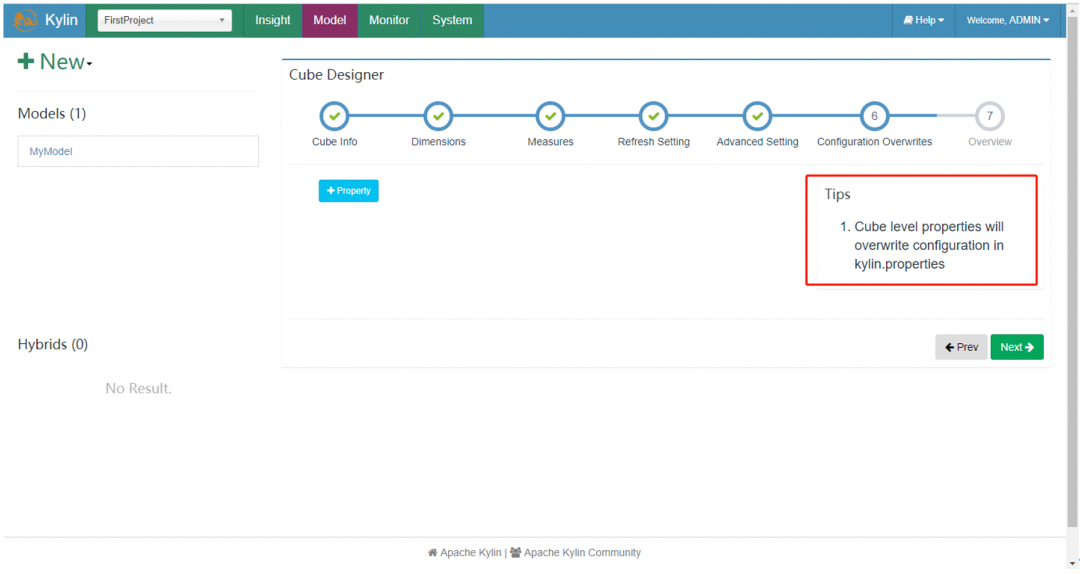Click the cube level properties tip text
Screen dimensions: 1080x574
pyautogui.click(x=928, y=245)
